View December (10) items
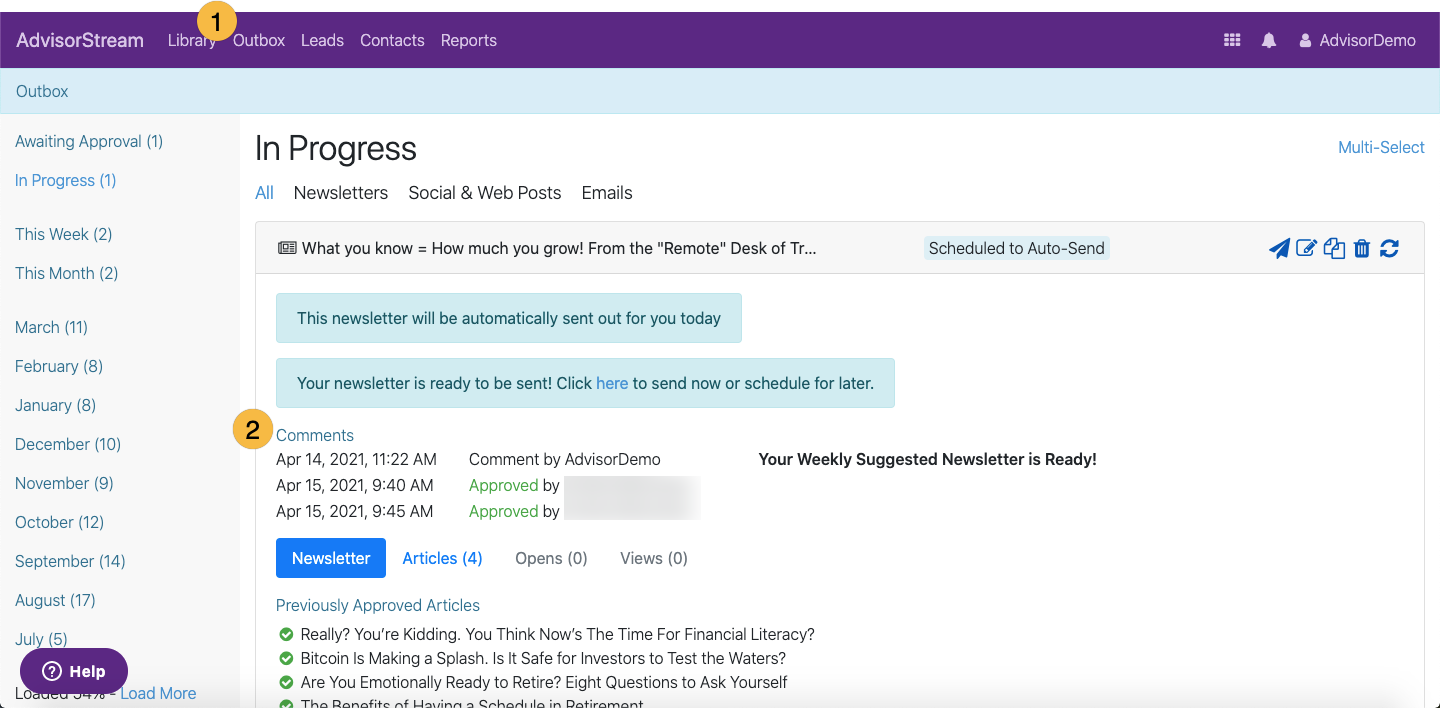 pos(68,444)
